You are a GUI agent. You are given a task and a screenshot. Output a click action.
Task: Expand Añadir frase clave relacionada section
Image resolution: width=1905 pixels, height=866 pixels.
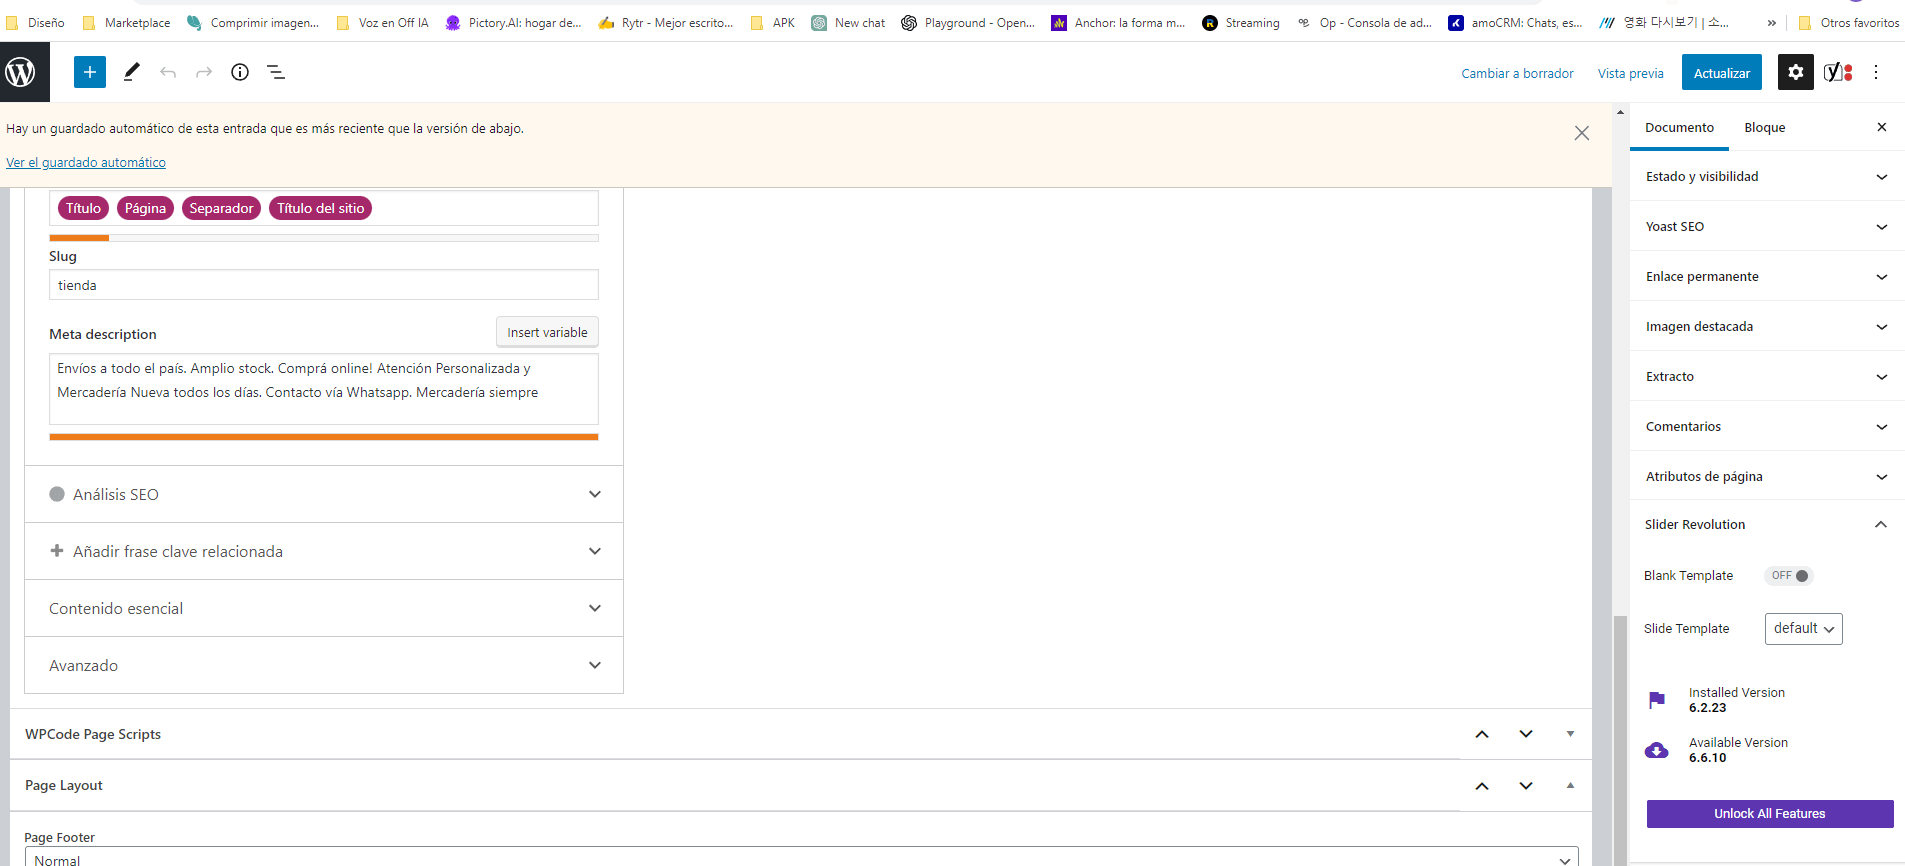(x=324, y=551)
